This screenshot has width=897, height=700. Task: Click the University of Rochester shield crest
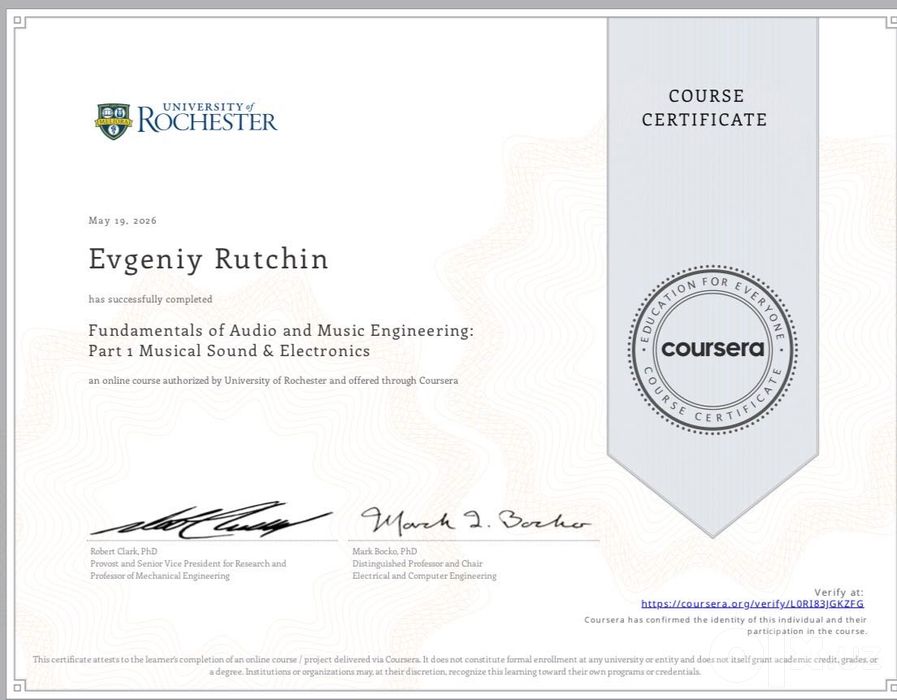[x=113, y=121]
